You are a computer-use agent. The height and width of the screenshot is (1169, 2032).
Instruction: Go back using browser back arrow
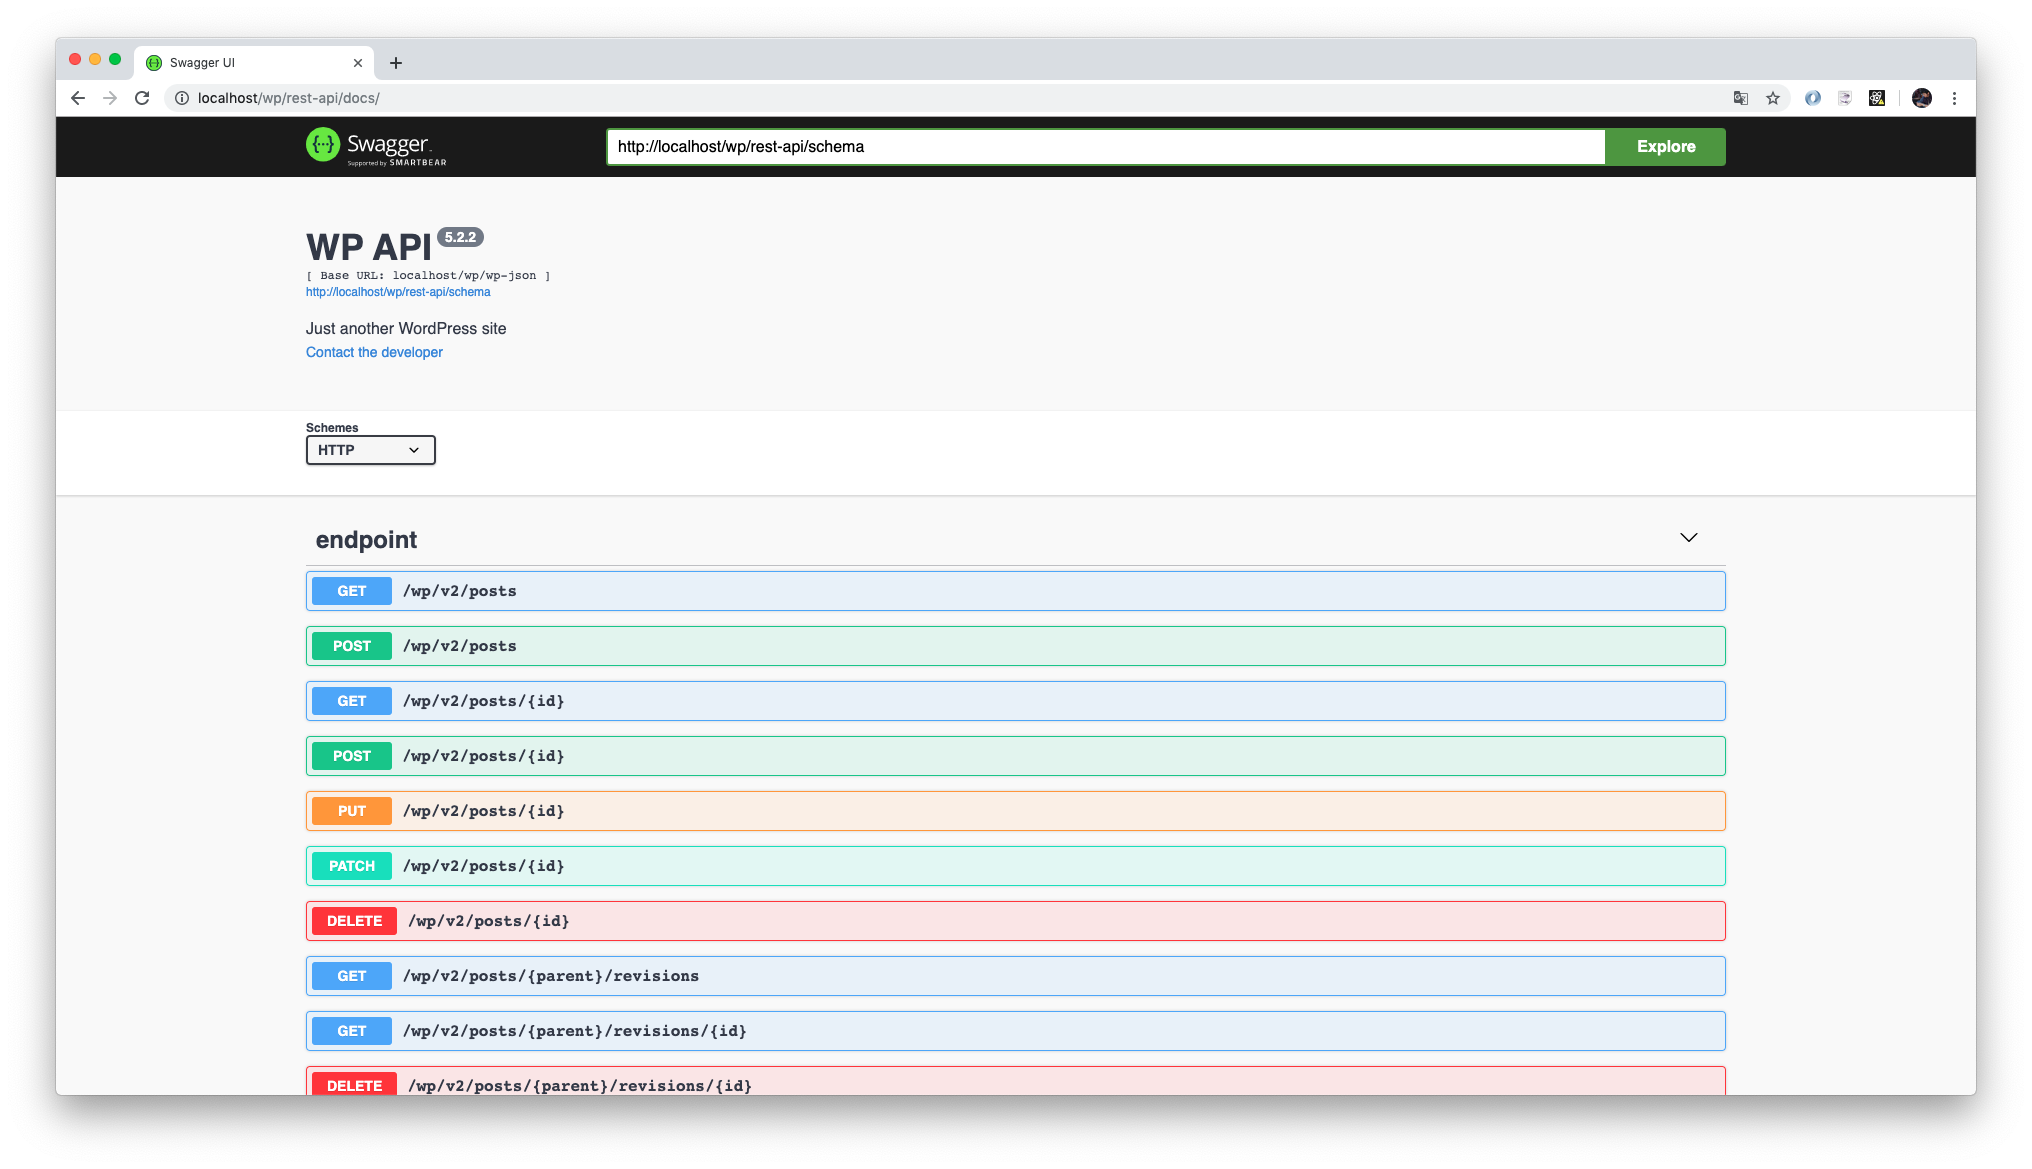pyautogui.click(x=78, y=98)
